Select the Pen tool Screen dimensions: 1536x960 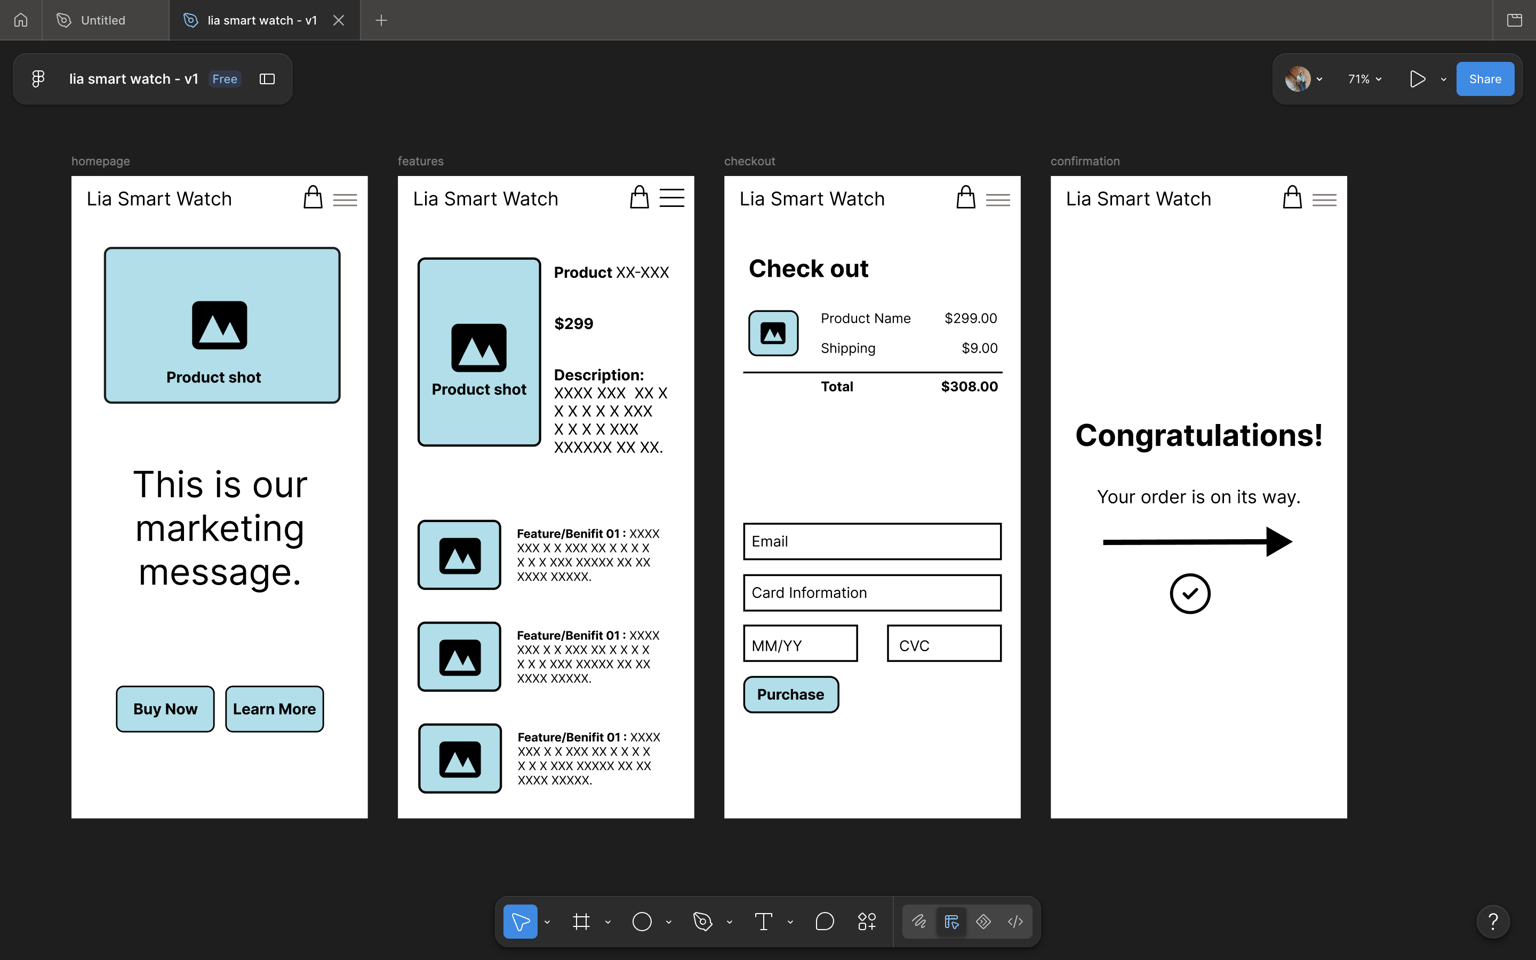pyautogui.click(x=703, y=922)
